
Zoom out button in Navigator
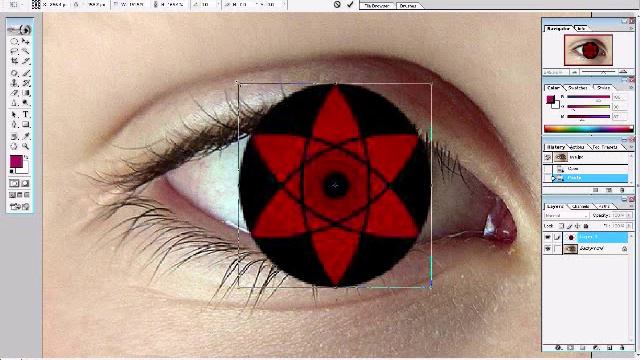575,72
